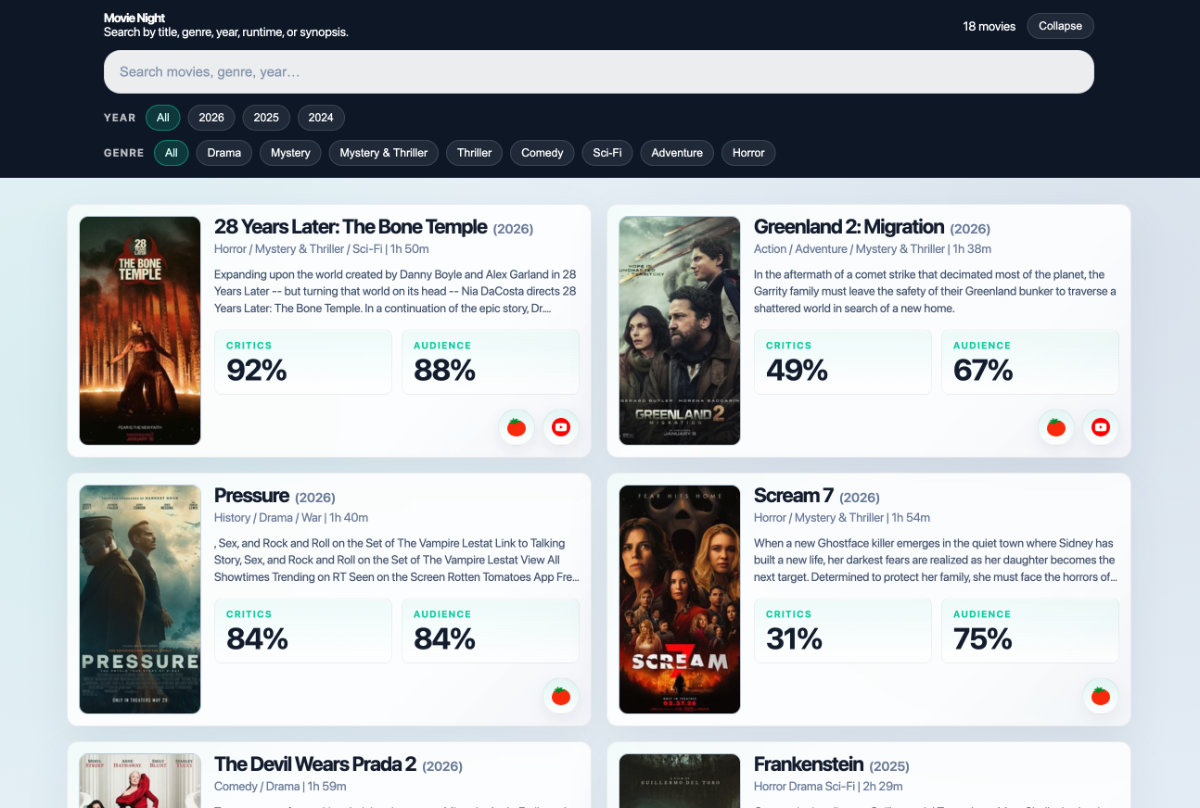The image size is (1200, 808).
Task: Open the Frankenstein movie title
Action: [807, 764]
